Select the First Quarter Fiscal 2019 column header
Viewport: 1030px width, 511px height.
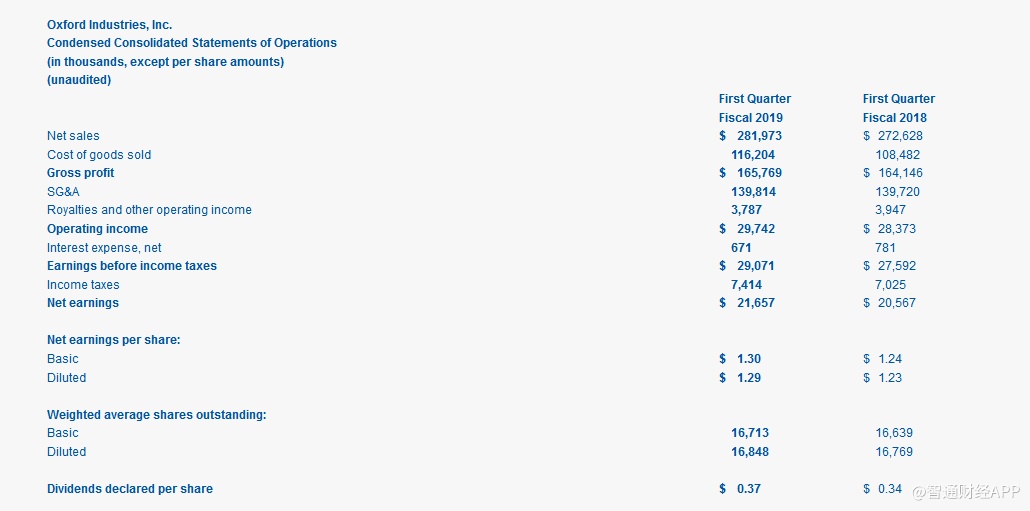[754, 108]
